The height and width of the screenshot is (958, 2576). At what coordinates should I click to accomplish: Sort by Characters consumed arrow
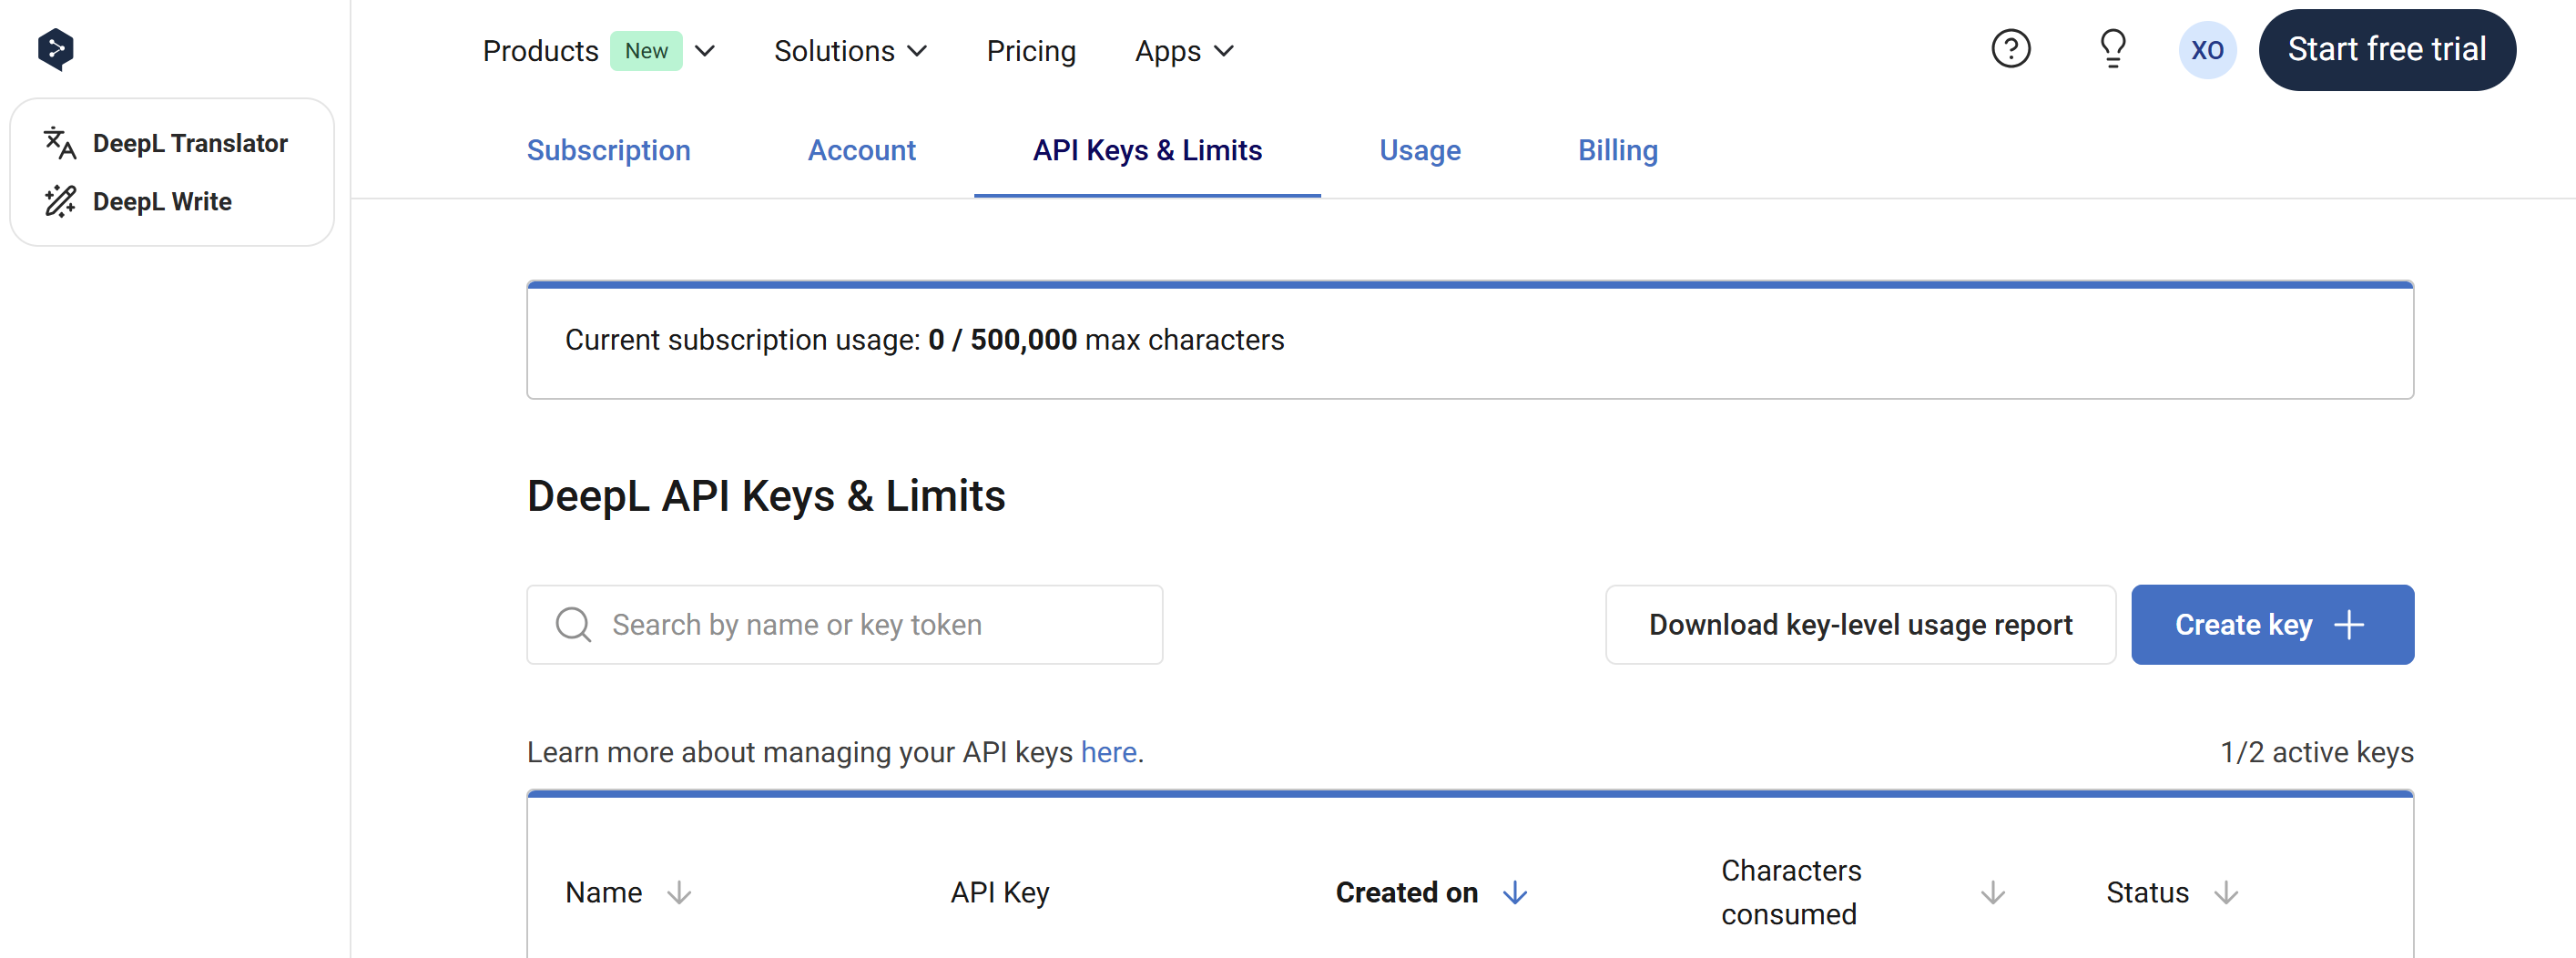[x=1992, y=892]
